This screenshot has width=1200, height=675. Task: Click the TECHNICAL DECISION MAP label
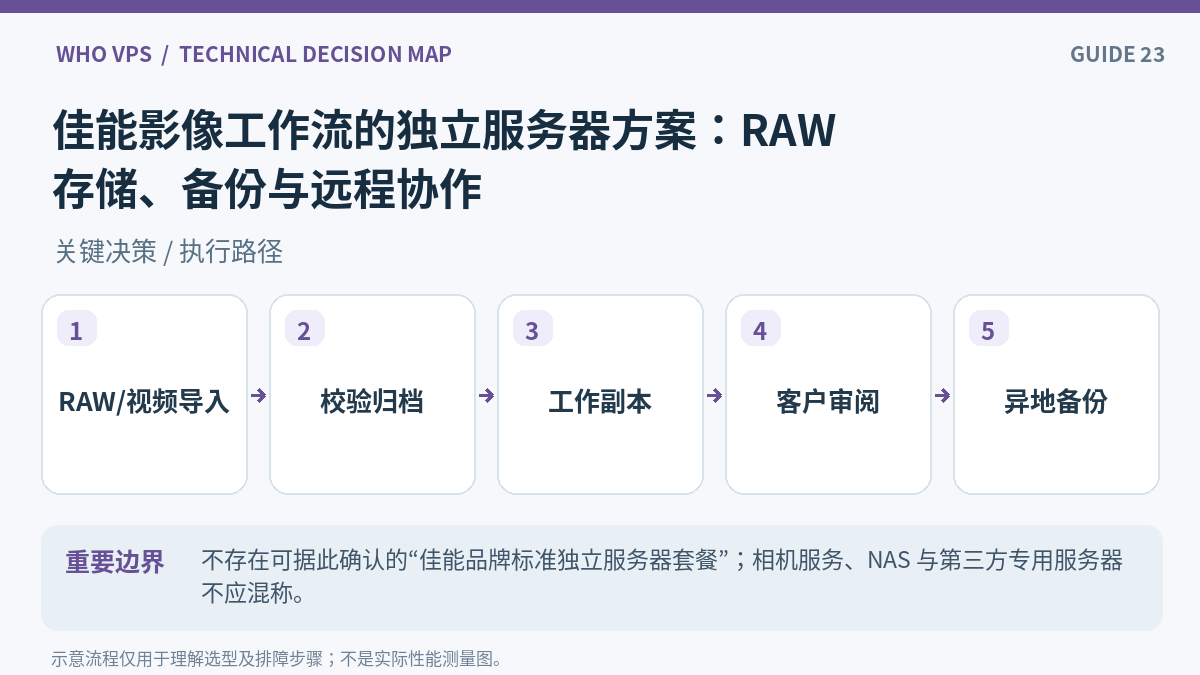[x=315, y=54]
